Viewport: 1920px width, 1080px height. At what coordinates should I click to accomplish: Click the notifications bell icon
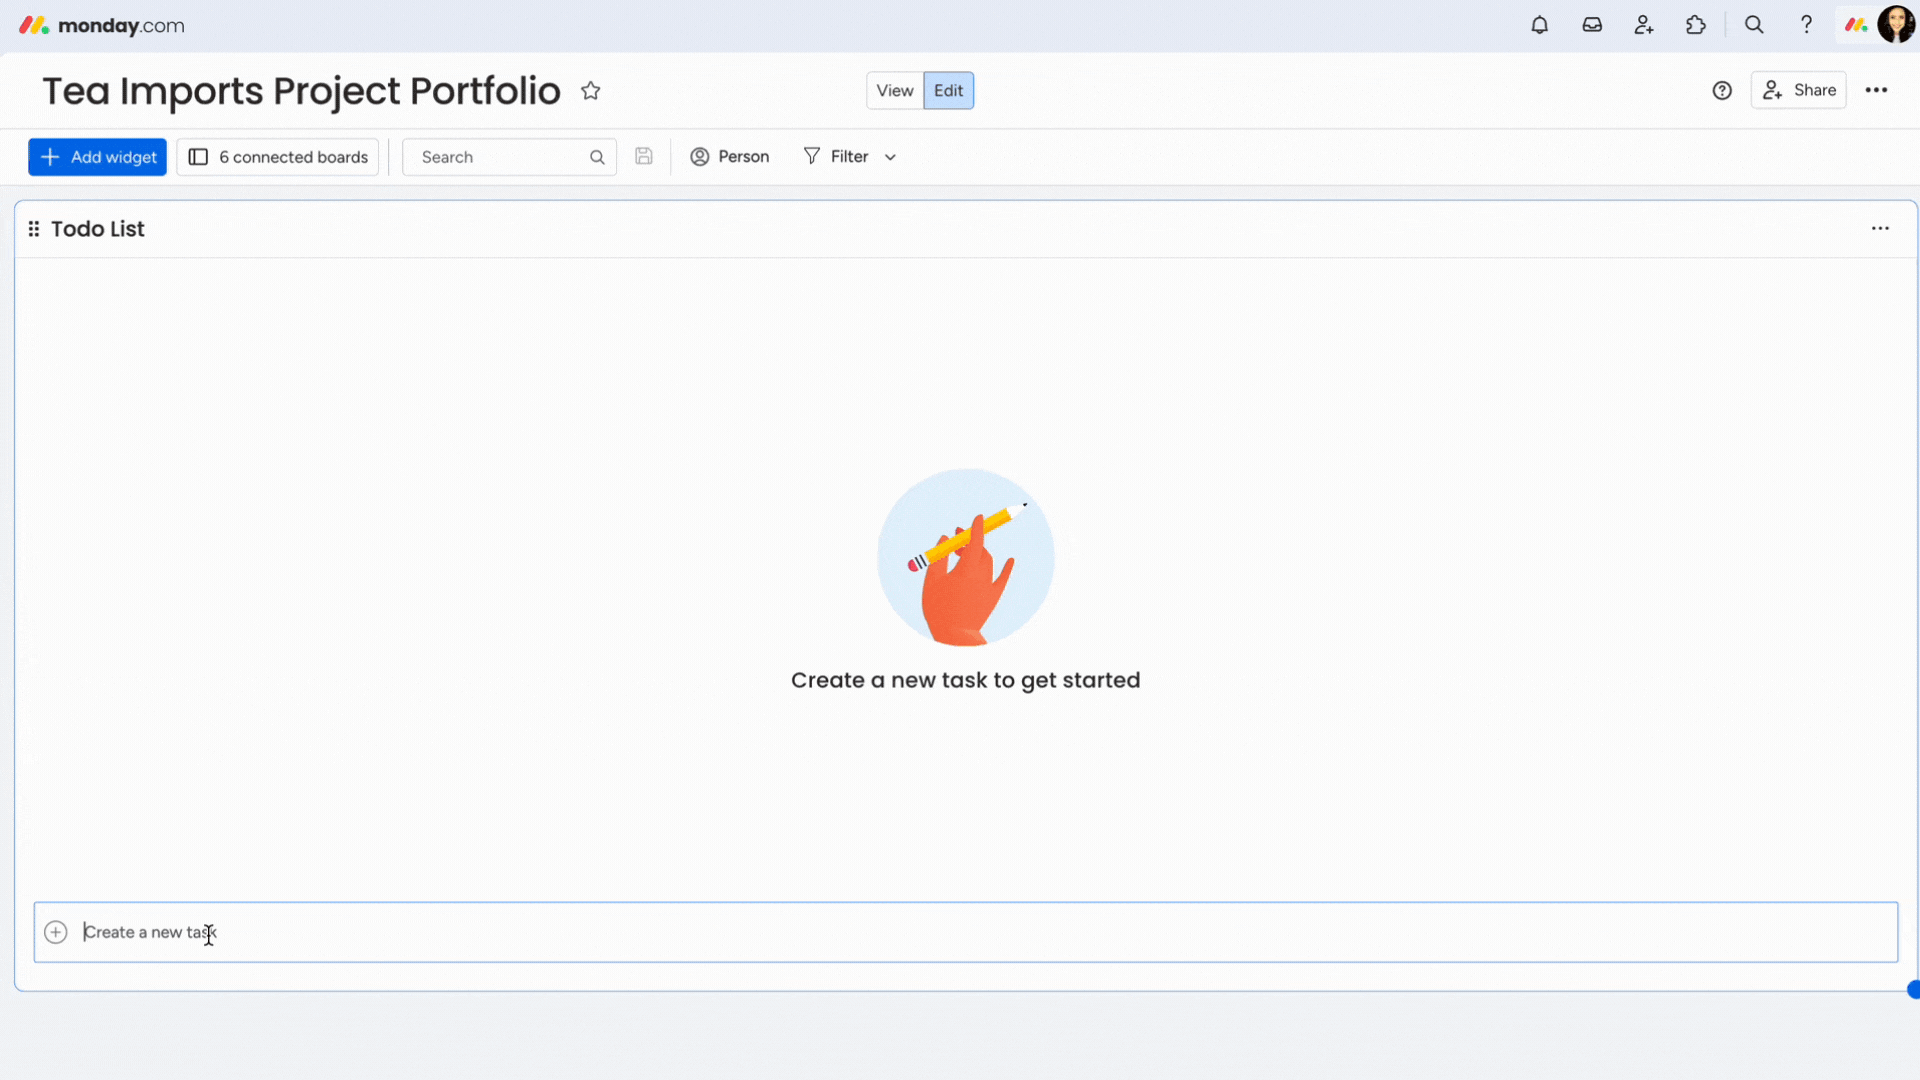point(1539,25)
